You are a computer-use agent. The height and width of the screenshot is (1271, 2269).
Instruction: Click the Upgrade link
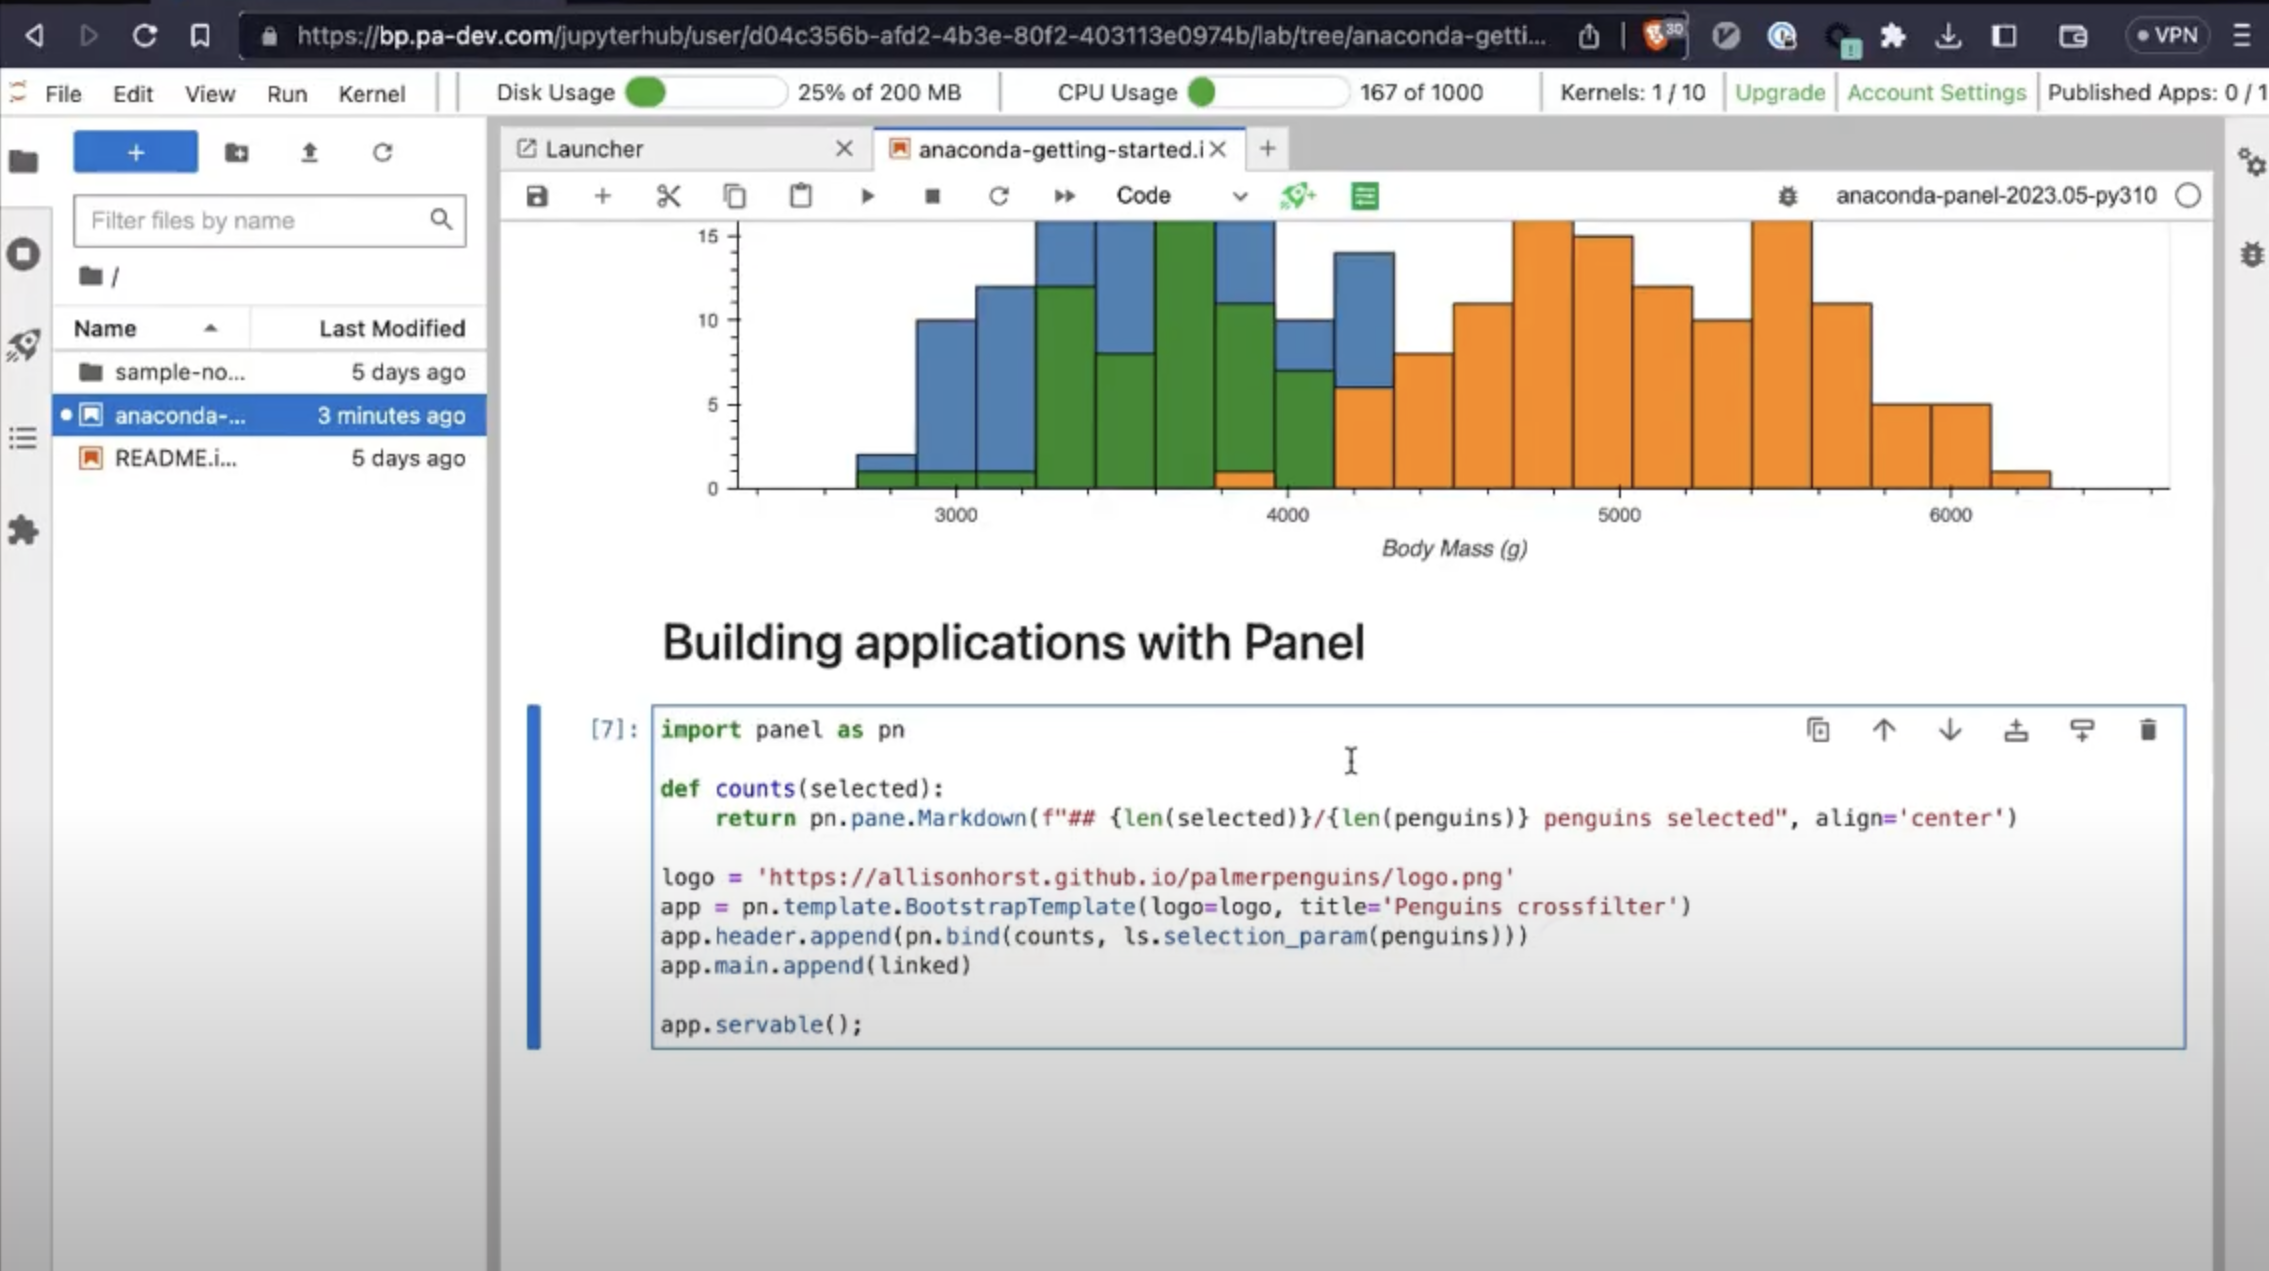click(1779, 92)
